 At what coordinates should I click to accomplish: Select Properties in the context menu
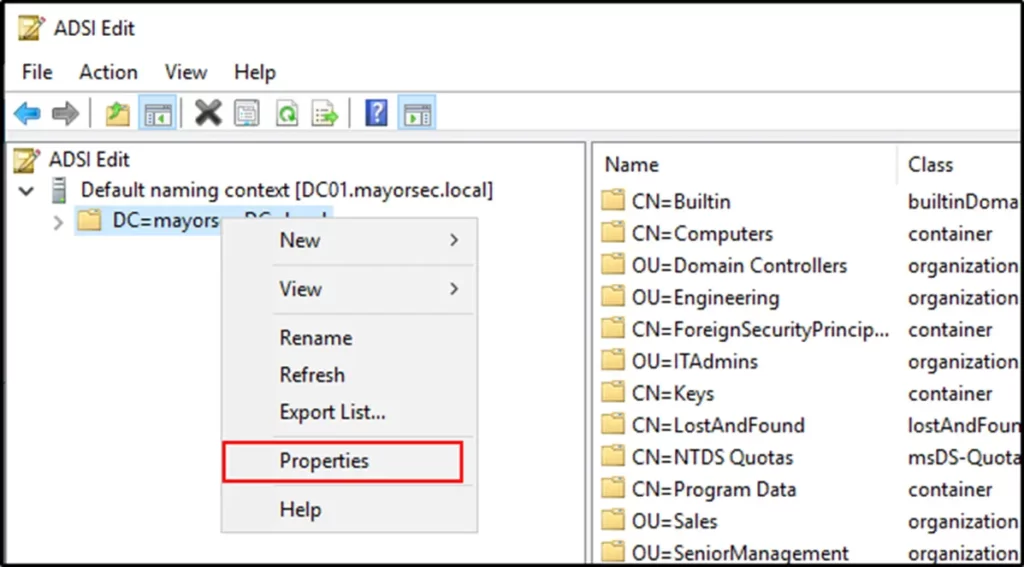[324, 461]
